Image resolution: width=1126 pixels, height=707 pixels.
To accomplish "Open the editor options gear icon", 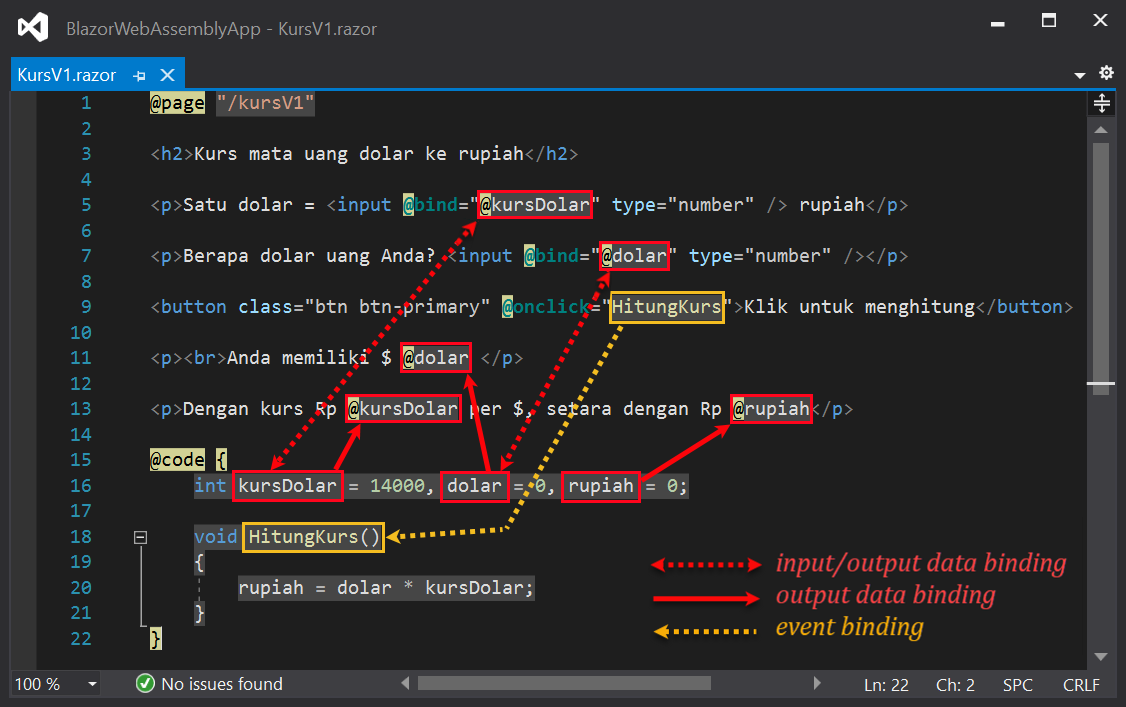I will coord(1106,73).
